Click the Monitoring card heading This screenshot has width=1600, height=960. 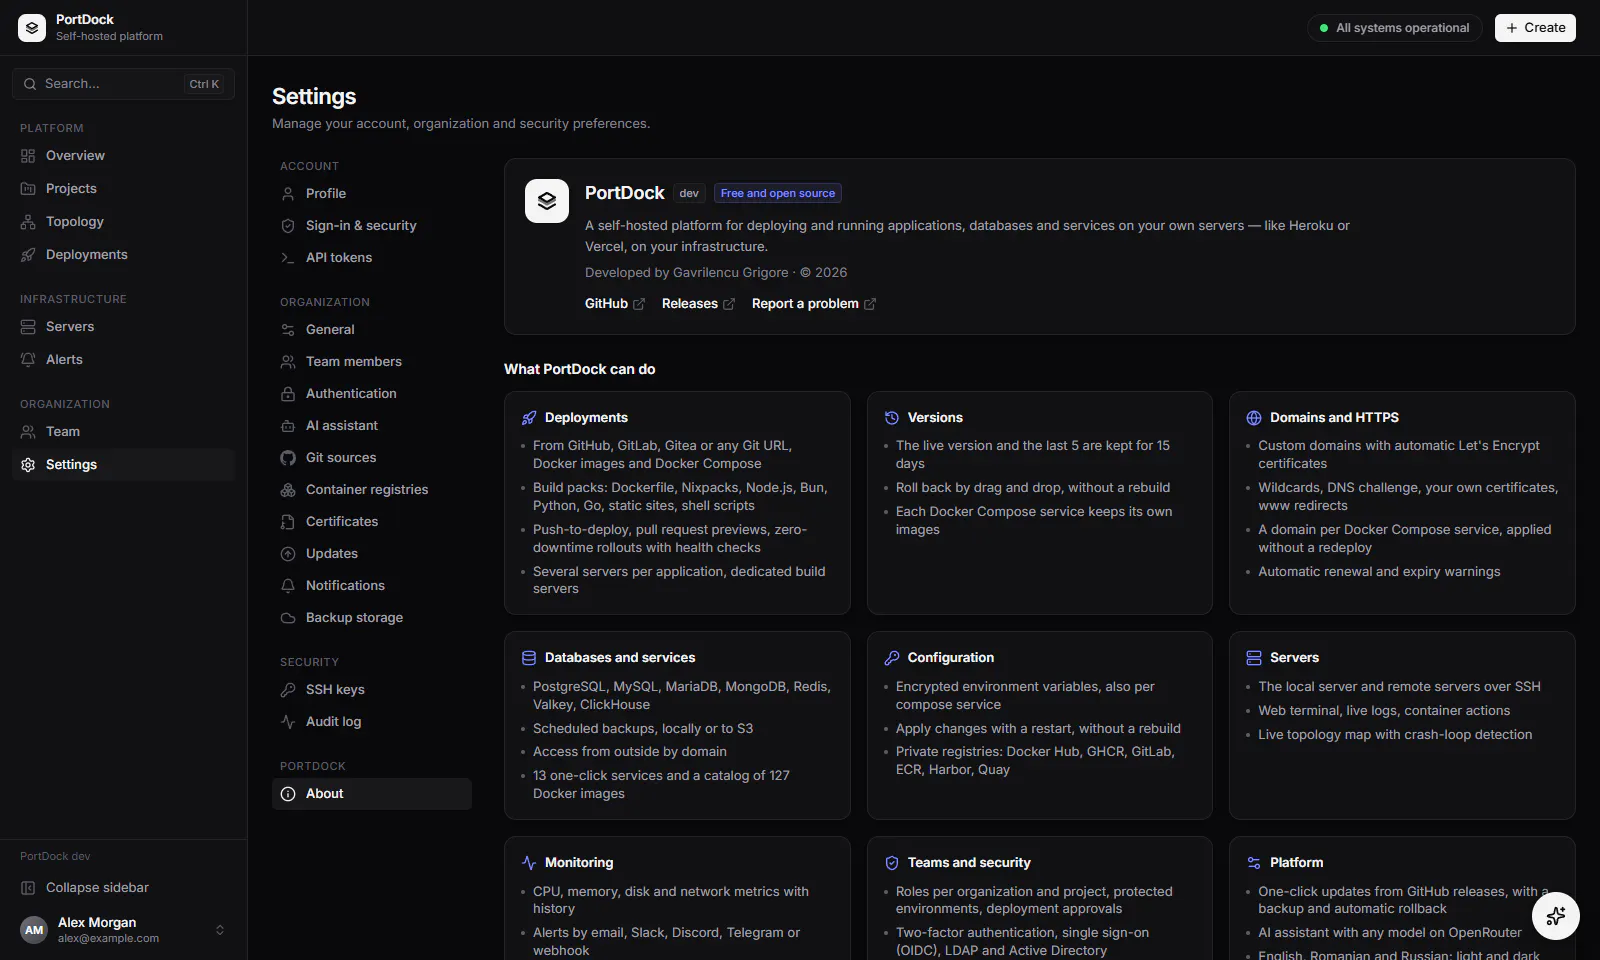[x=579, y=863]
